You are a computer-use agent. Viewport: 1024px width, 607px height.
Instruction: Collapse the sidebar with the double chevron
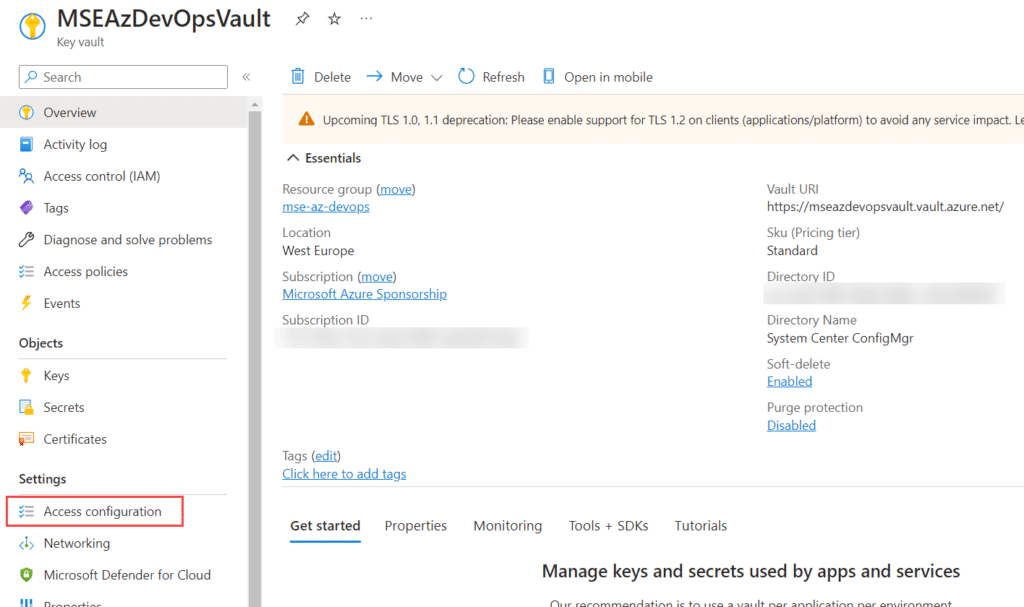[x=246, y=77]
